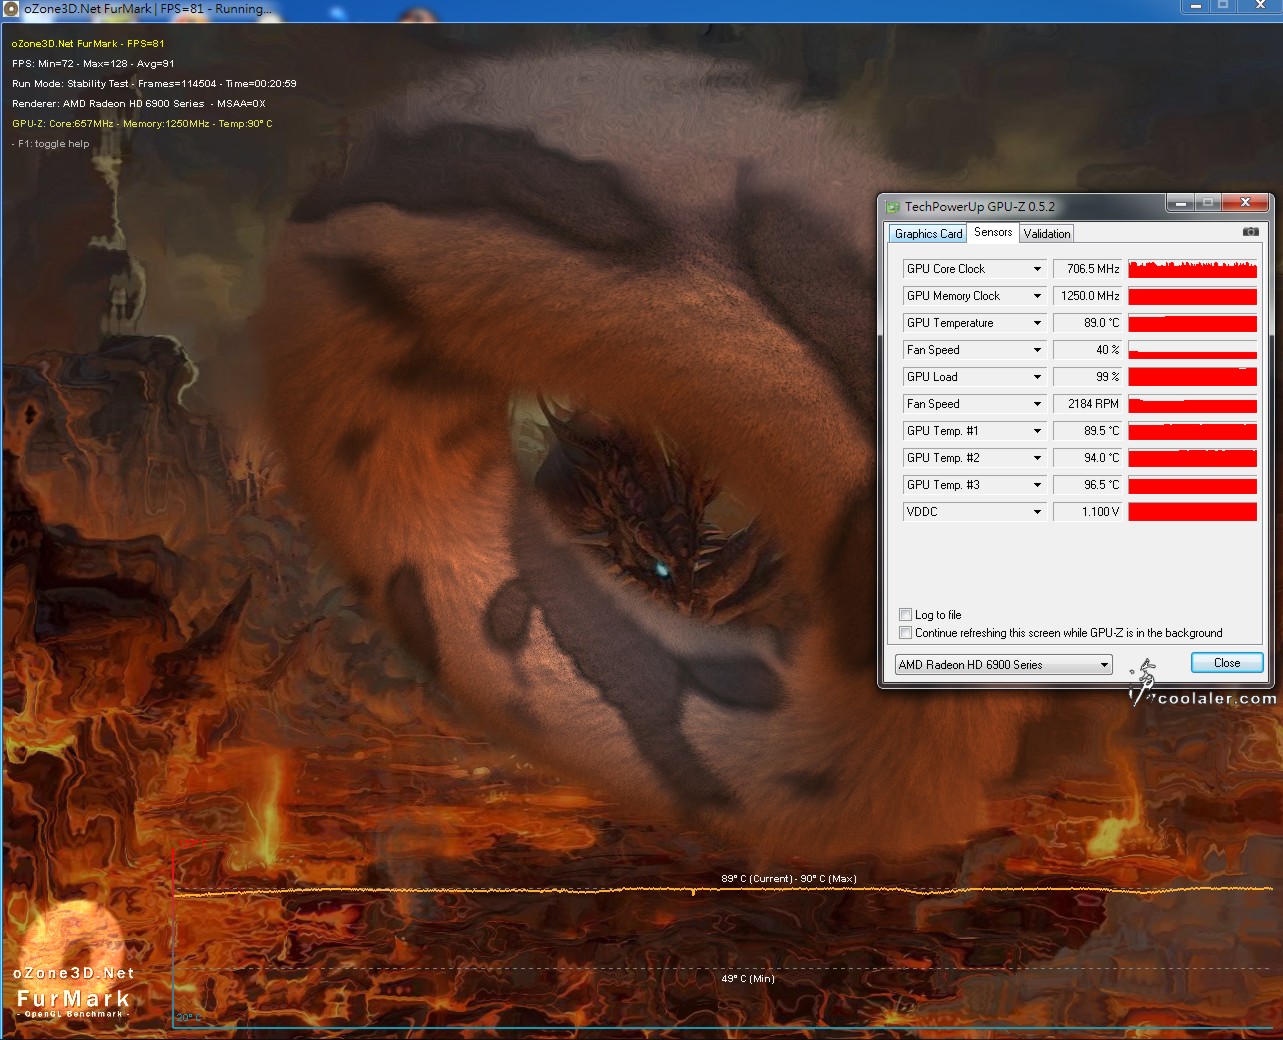This screenshot has width=1283, height=1040.
Task: Click the 40 % fan speed value
Action: tap(1088, 350)
